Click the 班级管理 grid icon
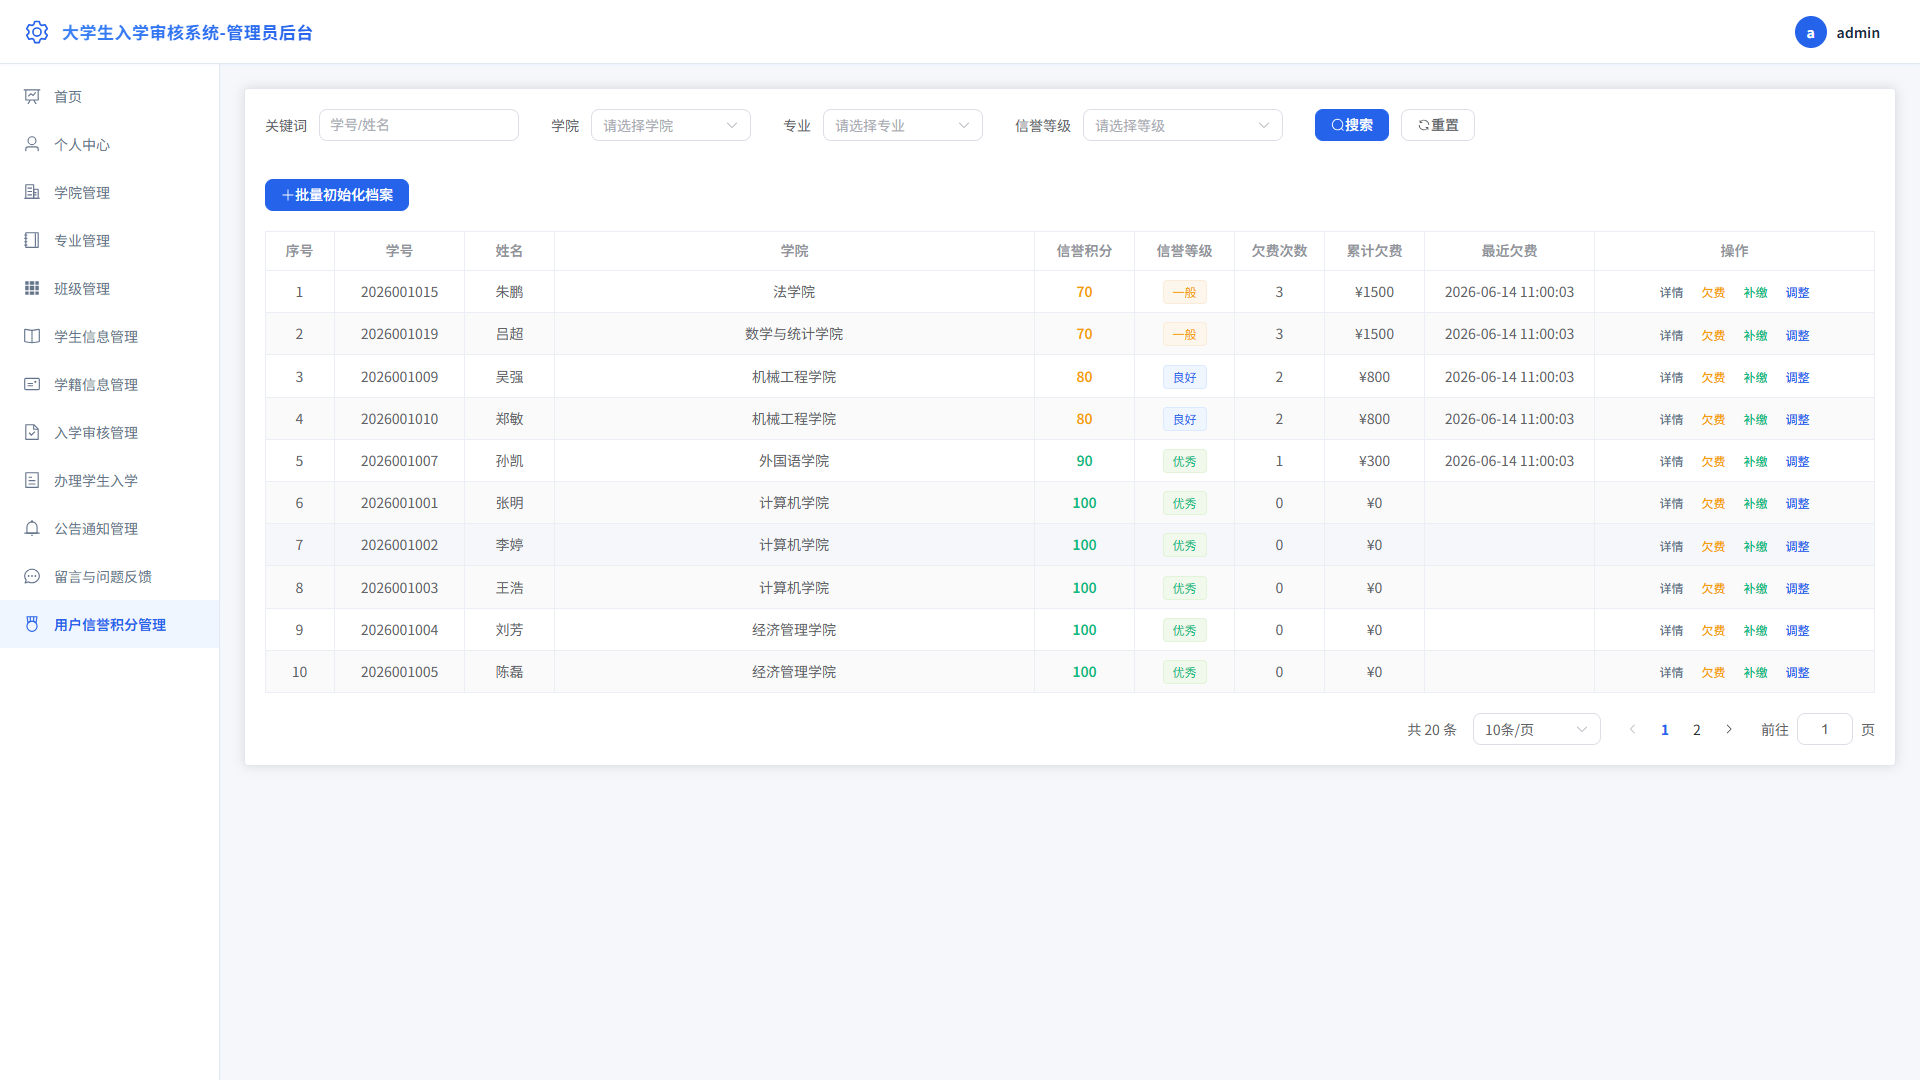This screenshot has height=1080, width=1920. pos(32,288)
